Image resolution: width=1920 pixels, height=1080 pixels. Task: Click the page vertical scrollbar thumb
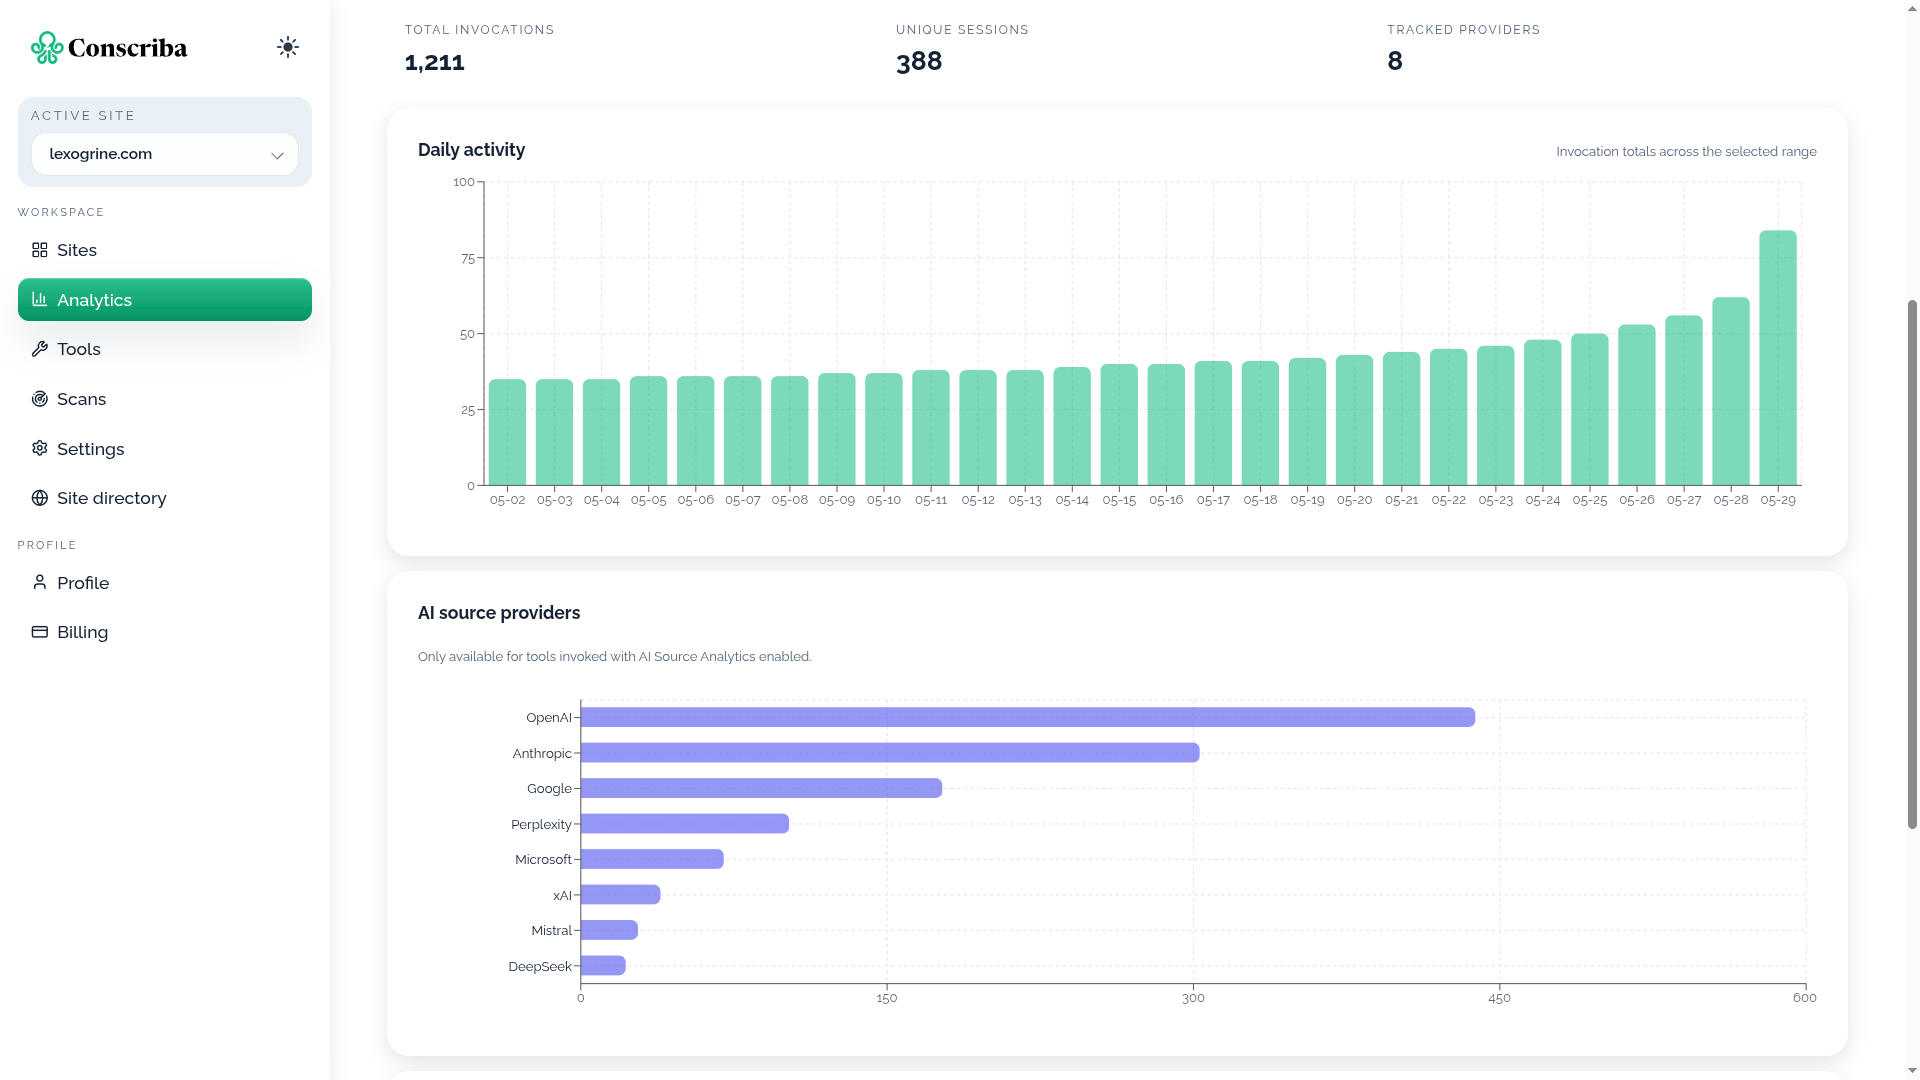pyautogui.click(x=1912, y=564)
